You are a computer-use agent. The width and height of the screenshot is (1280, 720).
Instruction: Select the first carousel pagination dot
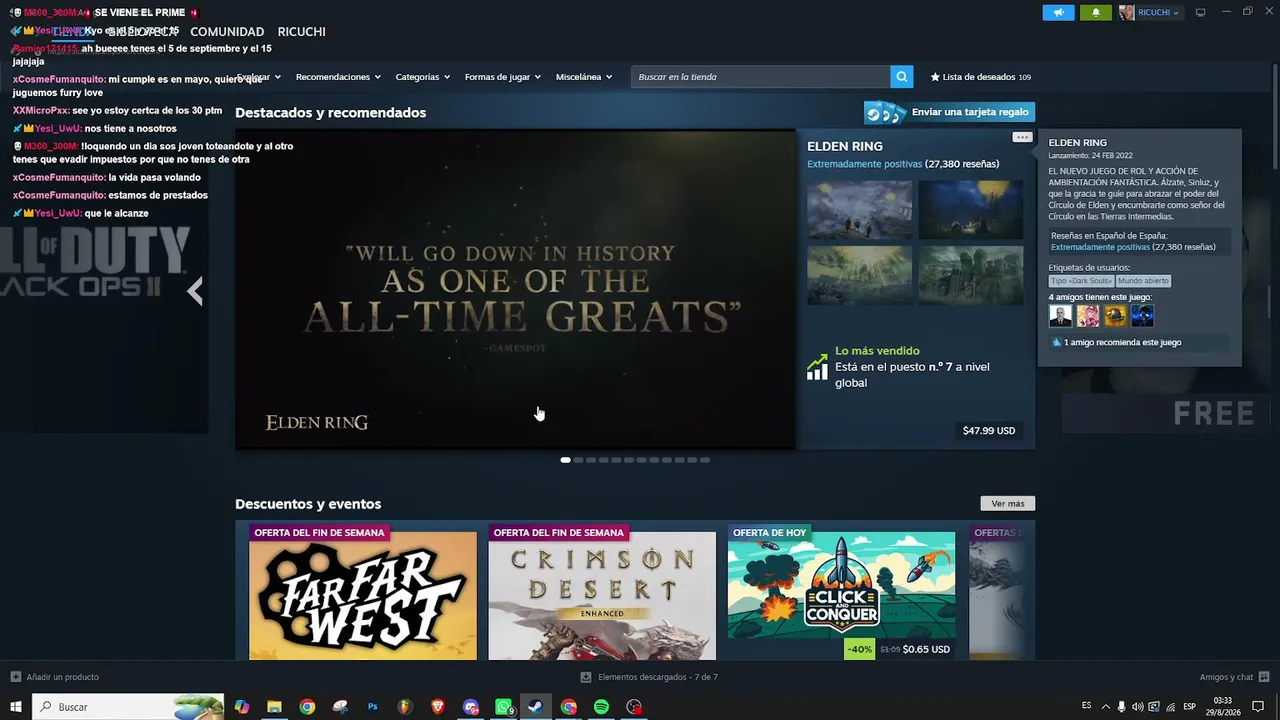point(565,460)
